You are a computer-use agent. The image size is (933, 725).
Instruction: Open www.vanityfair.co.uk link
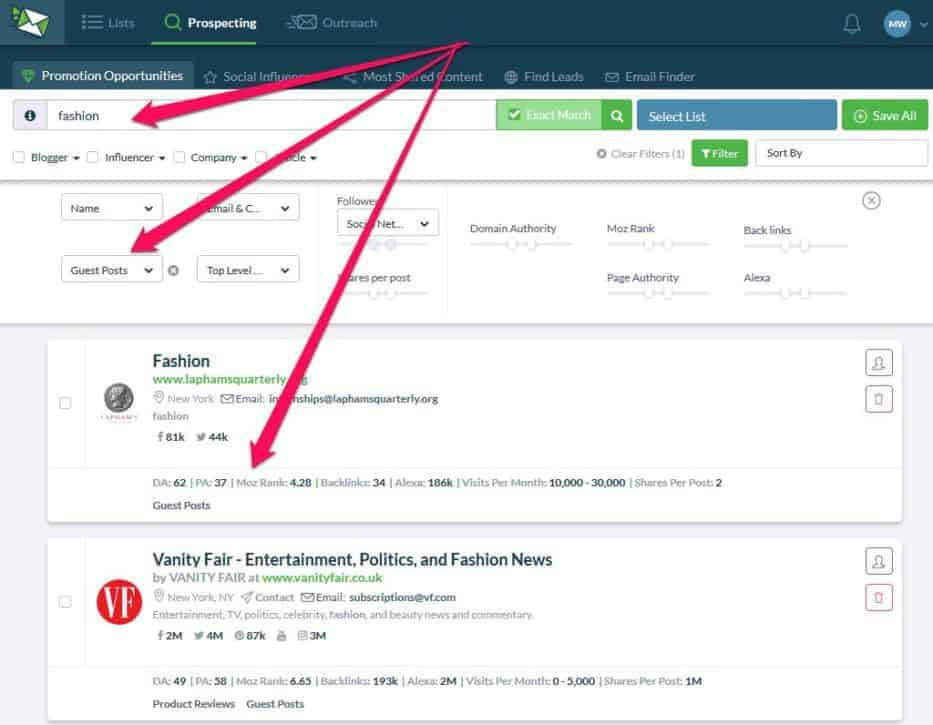tap(322, 578)
